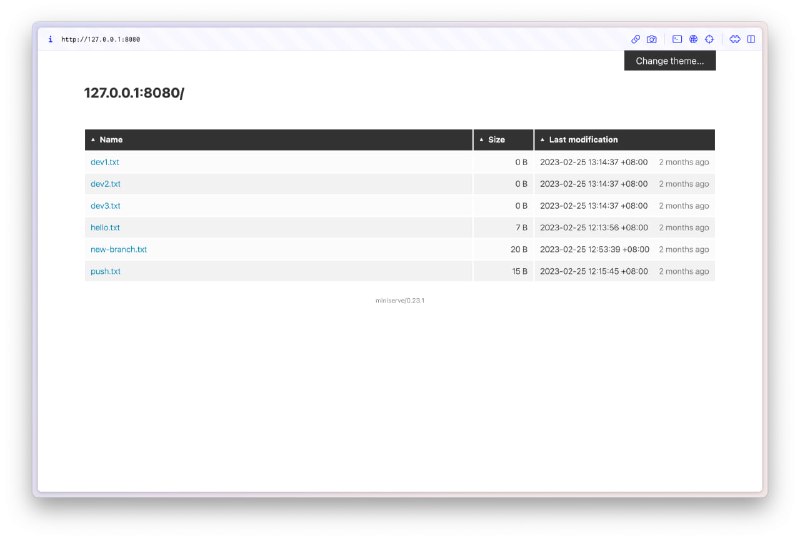Open the terminal console icon
Viewport: 800px width, 540px height.
point(677,39)
